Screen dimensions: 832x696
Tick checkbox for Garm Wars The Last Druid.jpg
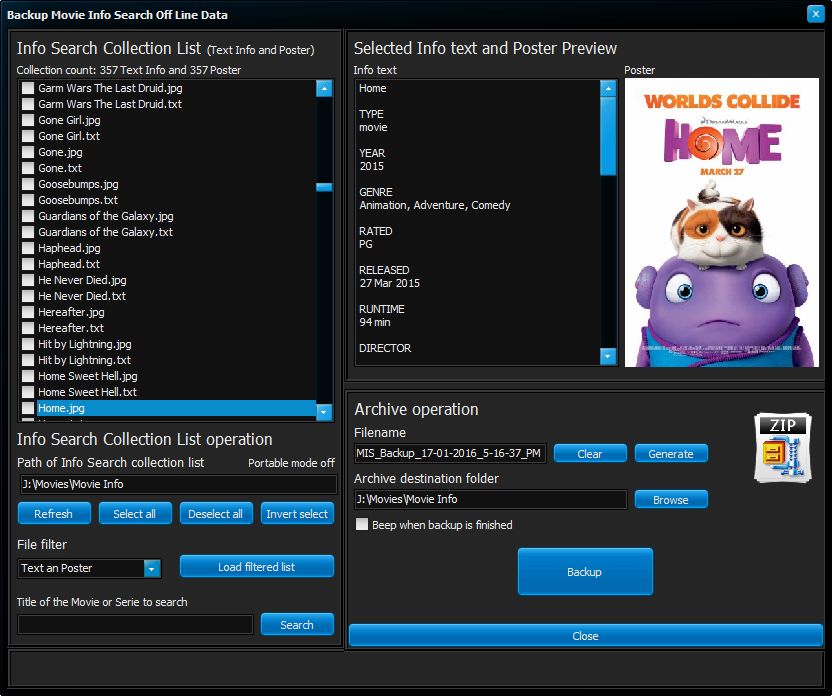coord(28,88)
